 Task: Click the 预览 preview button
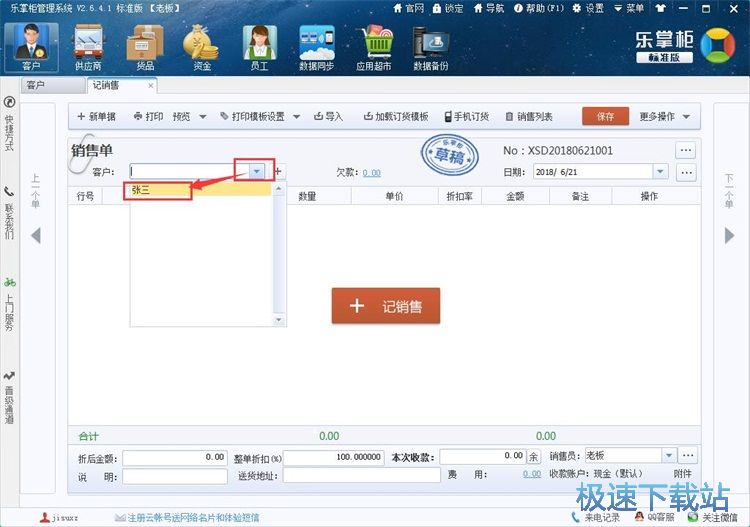click(x=181, y=116)
